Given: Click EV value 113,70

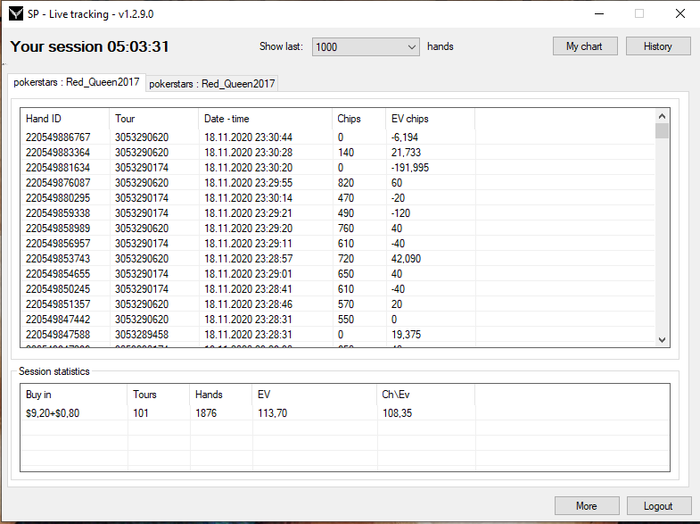Looking at the screenshot, I should 272,413.
